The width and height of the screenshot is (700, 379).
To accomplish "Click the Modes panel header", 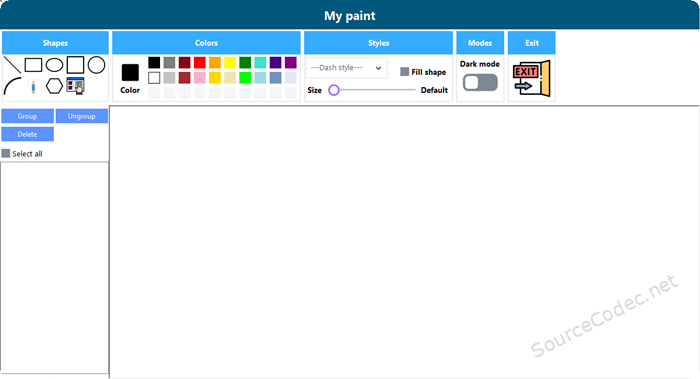I will [480, 43].
